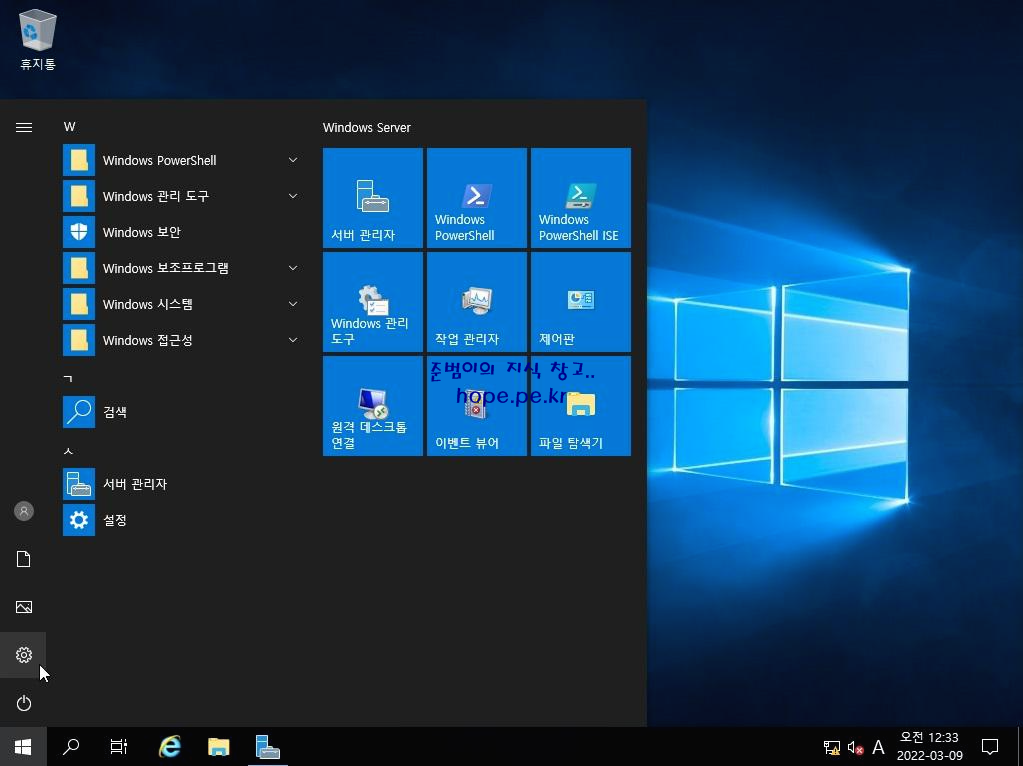The height and width of the screenshot is (766, 1023).
Task: Expand the Windows 접근성 folder chevron
Action: coord(293,339)
